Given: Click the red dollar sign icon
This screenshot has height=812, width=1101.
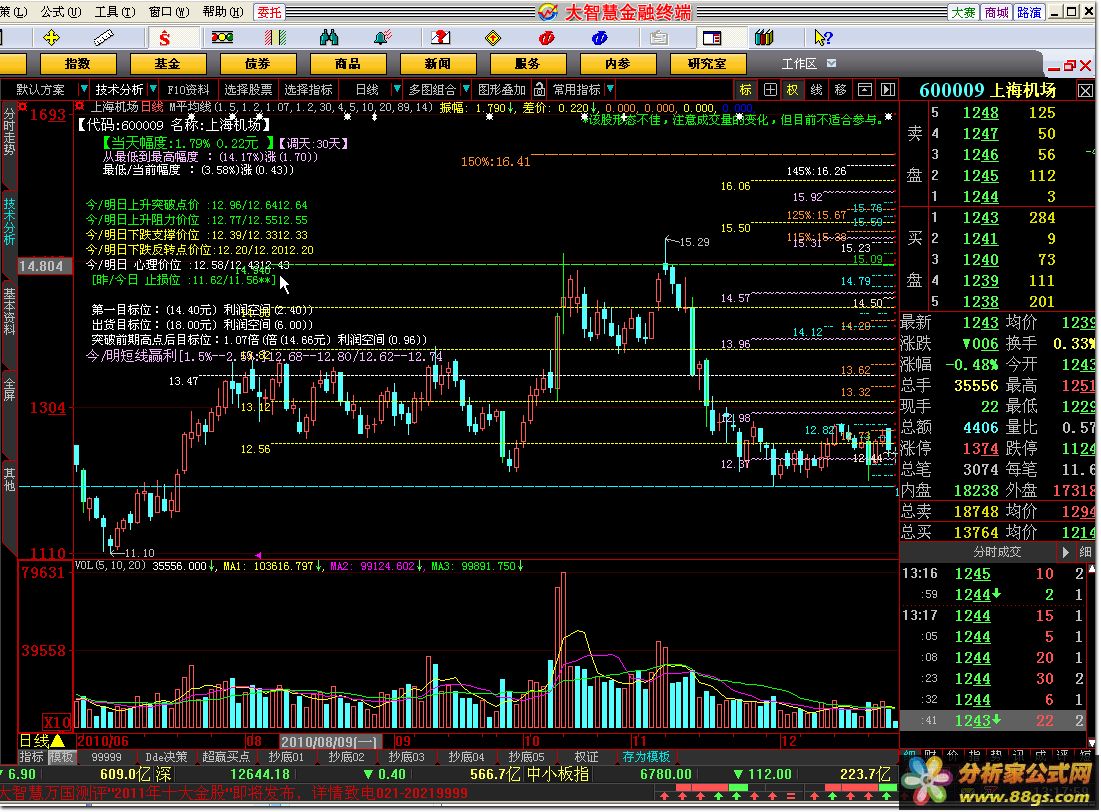Looking at the screenshot, I should tap(164, 37).
